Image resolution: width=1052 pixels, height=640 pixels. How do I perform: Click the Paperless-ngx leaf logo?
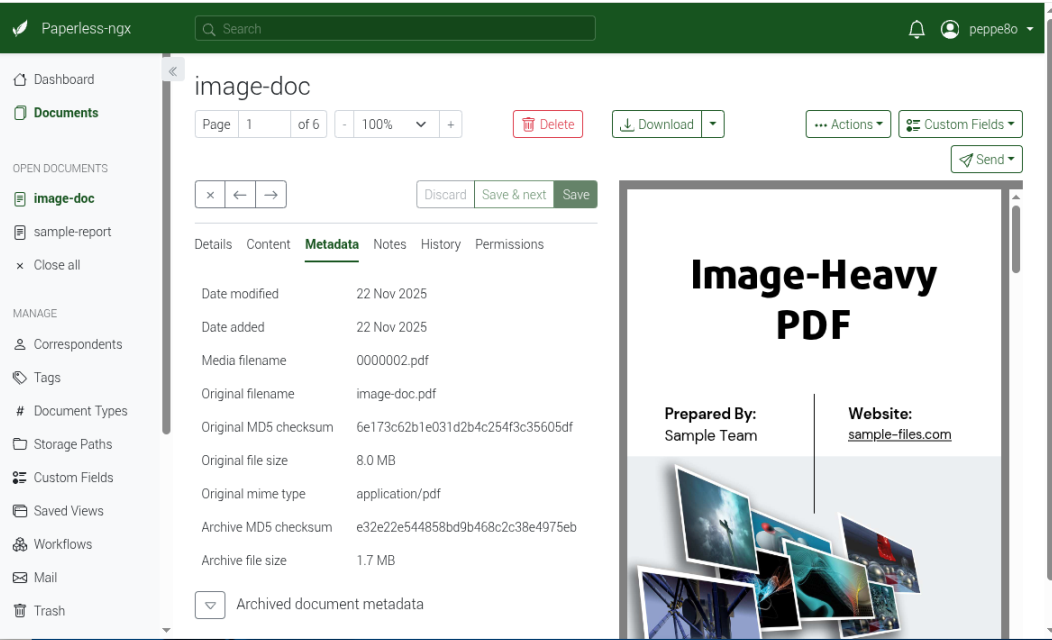pyautogui.click(x=22, y=28)
